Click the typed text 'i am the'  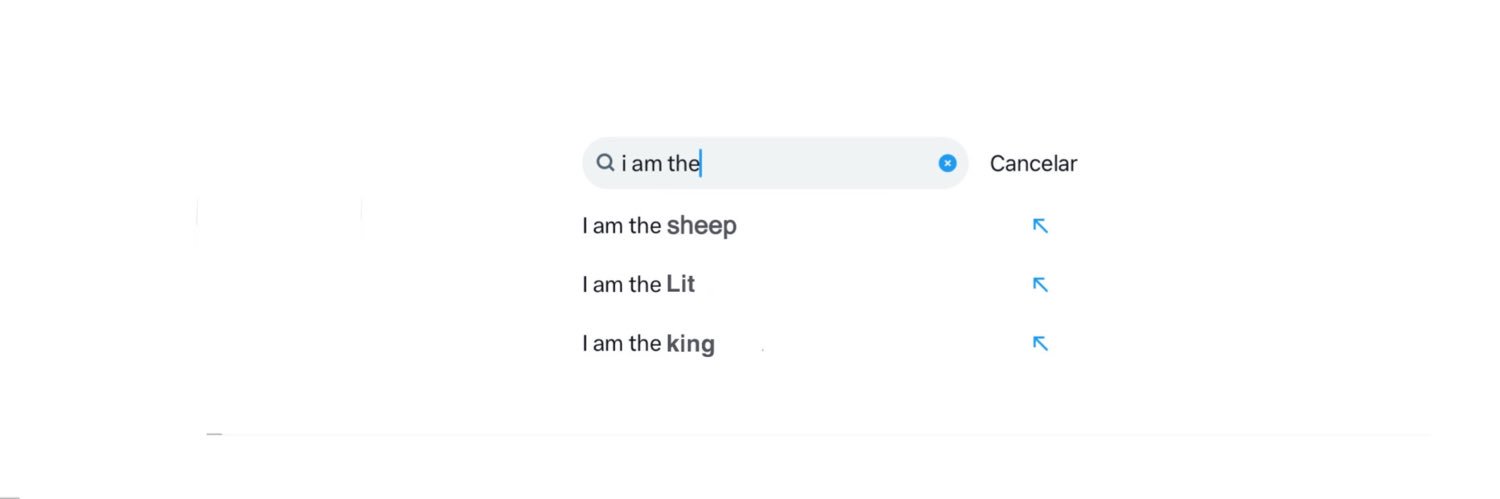click(x=660, y=164)
